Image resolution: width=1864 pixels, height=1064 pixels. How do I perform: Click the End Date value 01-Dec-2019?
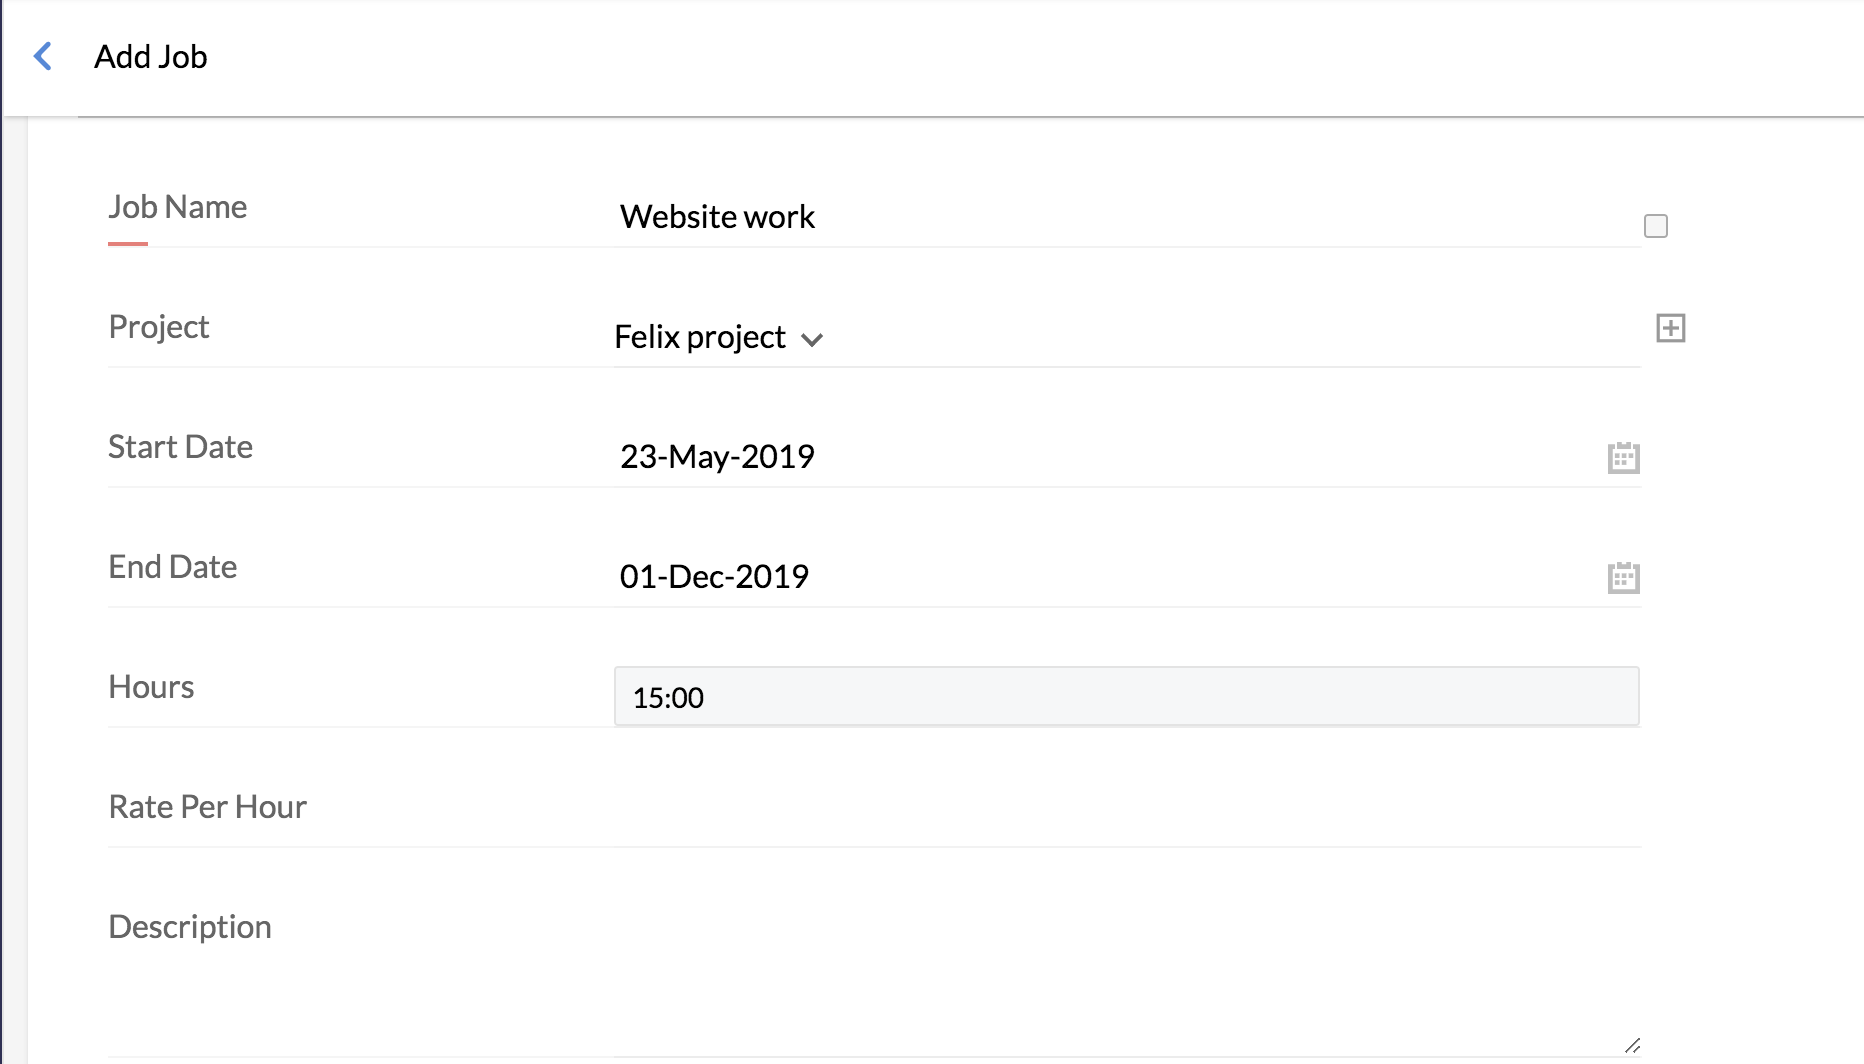coord(714,577)
